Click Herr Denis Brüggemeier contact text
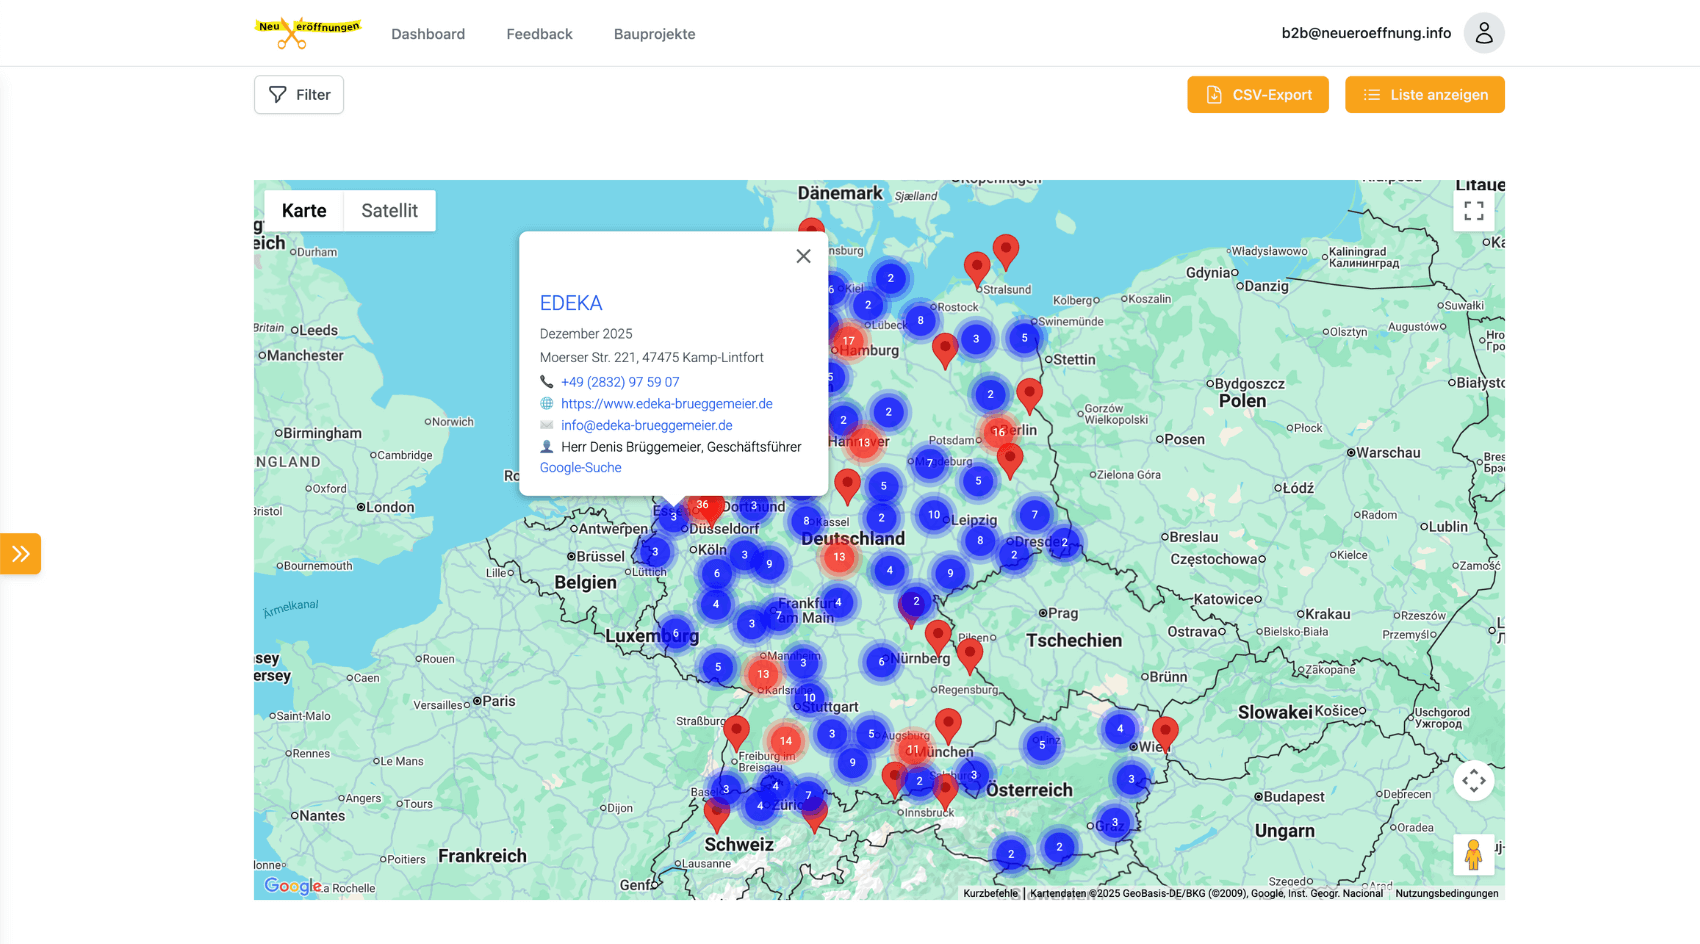 (x=681, y=447)
